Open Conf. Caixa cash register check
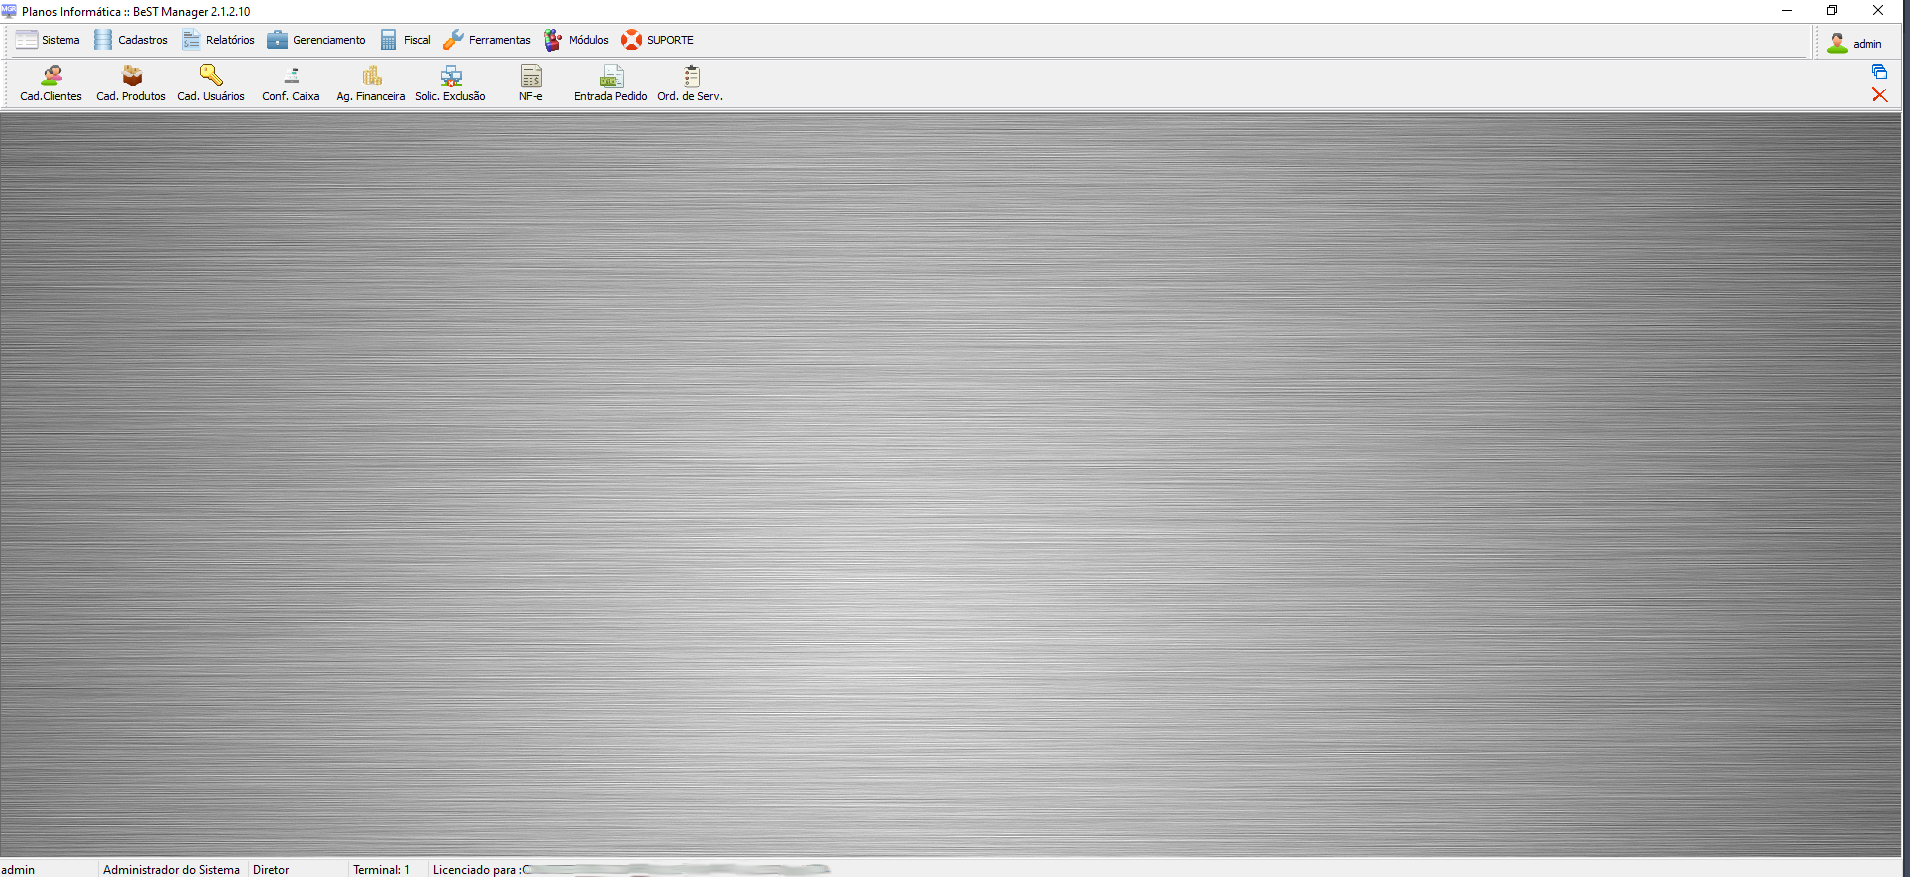The image size is (1910, 877). coord(291,83)
